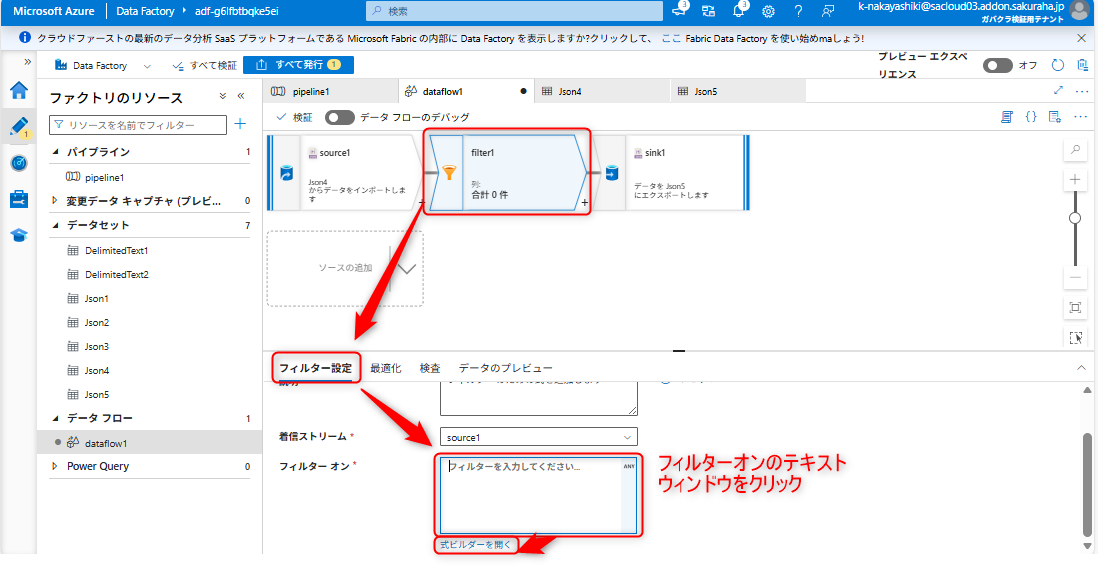Image resolution: width=1098 pixels, height=575 pixels.
Task: Open the cloud shell announcements icon
Action: (679, 11)
